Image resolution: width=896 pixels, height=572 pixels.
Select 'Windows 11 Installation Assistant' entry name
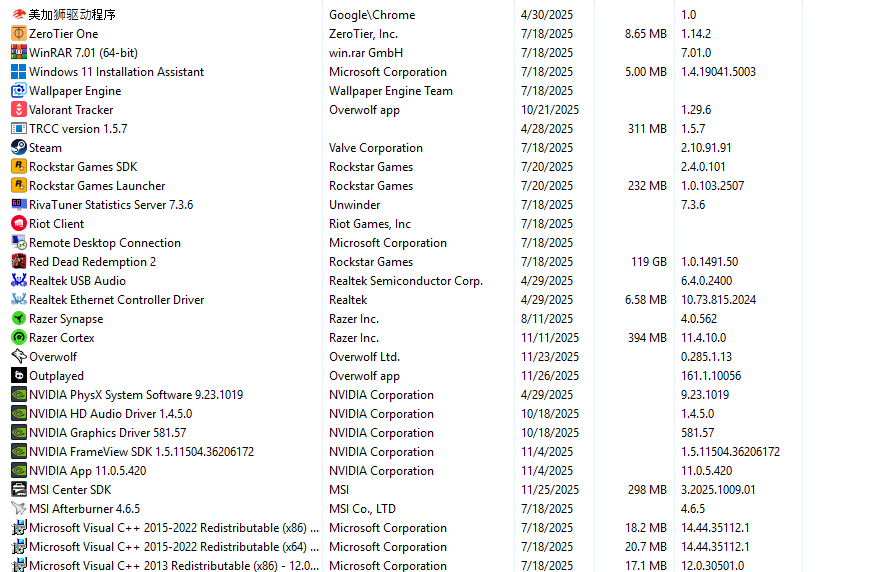(117, 71)
